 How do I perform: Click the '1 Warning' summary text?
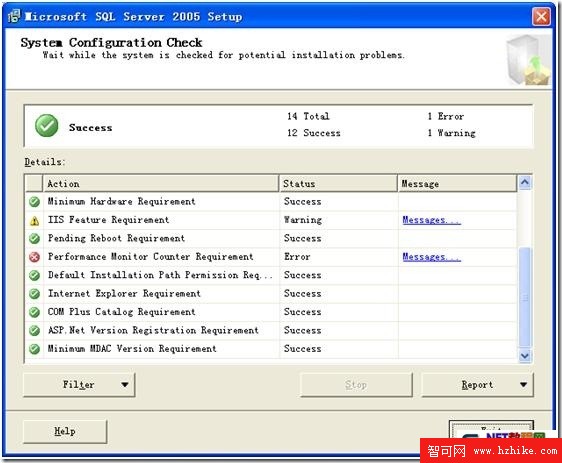[451, 133]
